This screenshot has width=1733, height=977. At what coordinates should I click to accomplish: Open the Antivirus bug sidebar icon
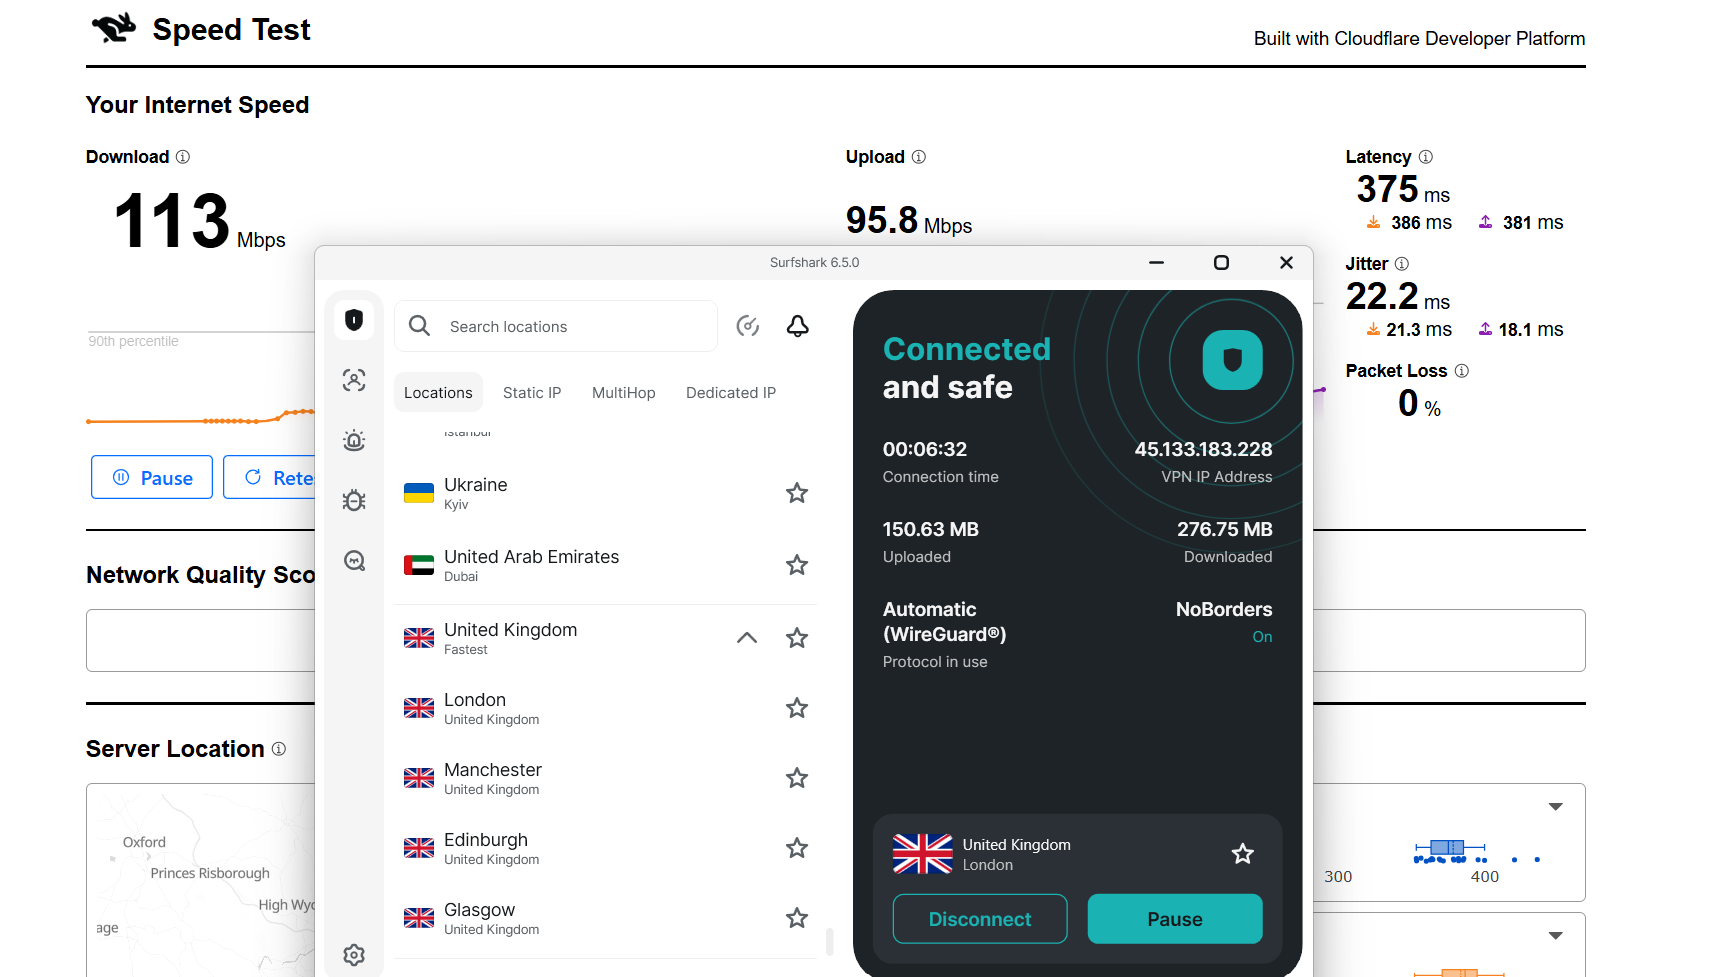[354, 500]
